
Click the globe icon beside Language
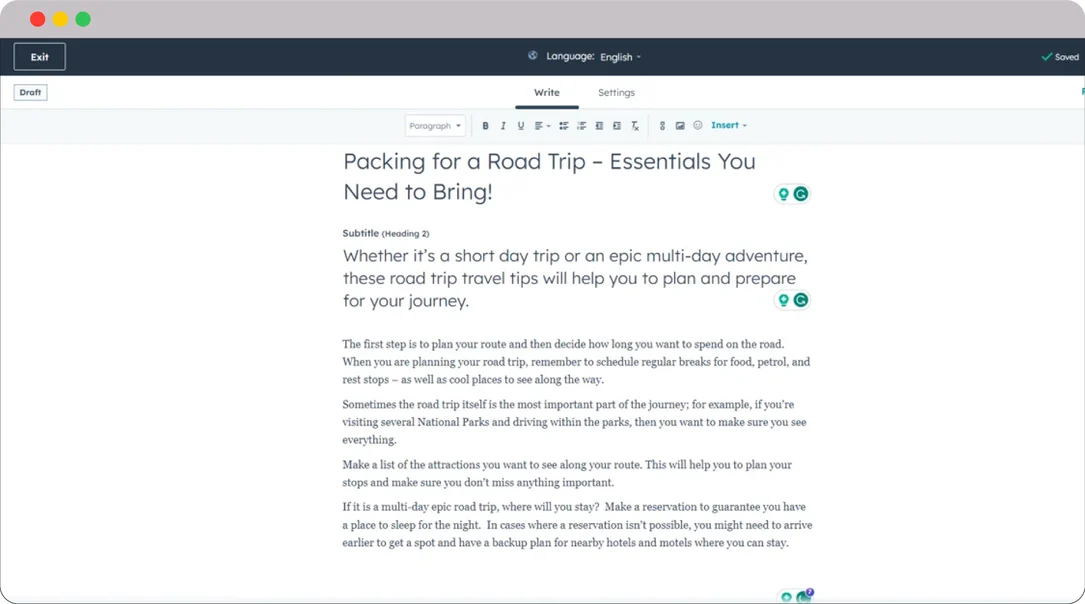point(532,55)
